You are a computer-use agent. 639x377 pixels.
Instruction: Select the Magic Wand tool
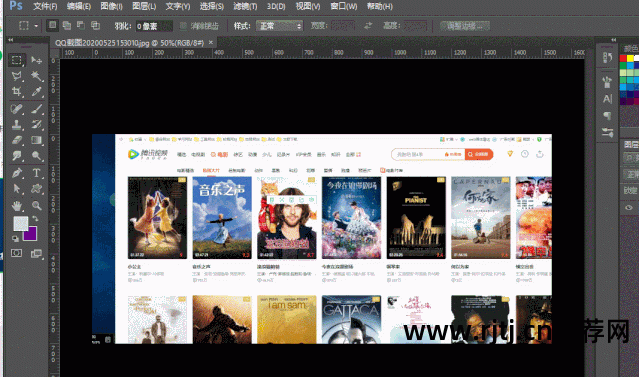coord(37,76)
